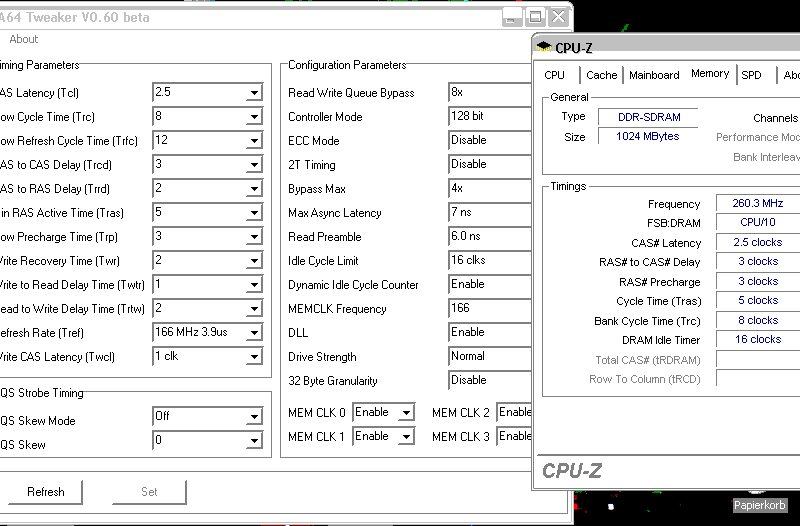
Task: Click the CPU-Z Size field 1024 MBytes
Action: pyautogui.click(x=648, y=137)
